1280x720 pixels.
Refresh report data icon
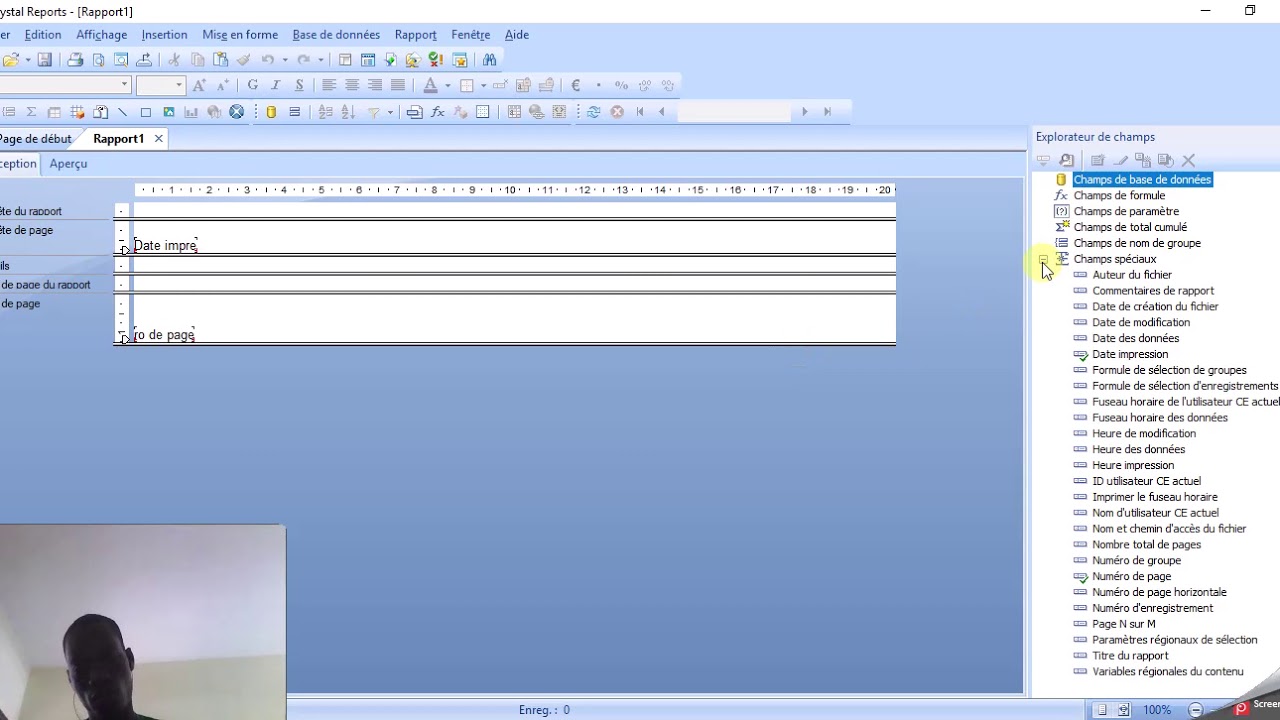[594, 112]
